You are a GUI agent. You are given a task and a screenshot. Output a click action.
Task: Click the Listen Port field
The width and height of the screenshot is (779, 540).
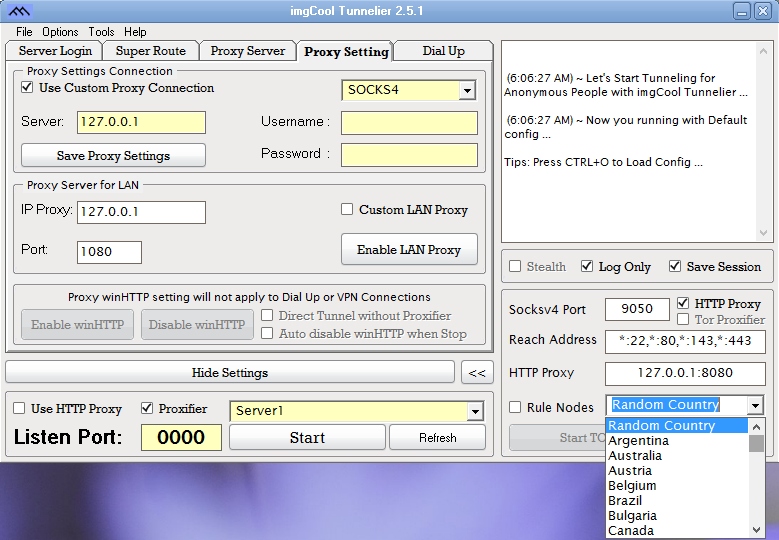[181, 437]
